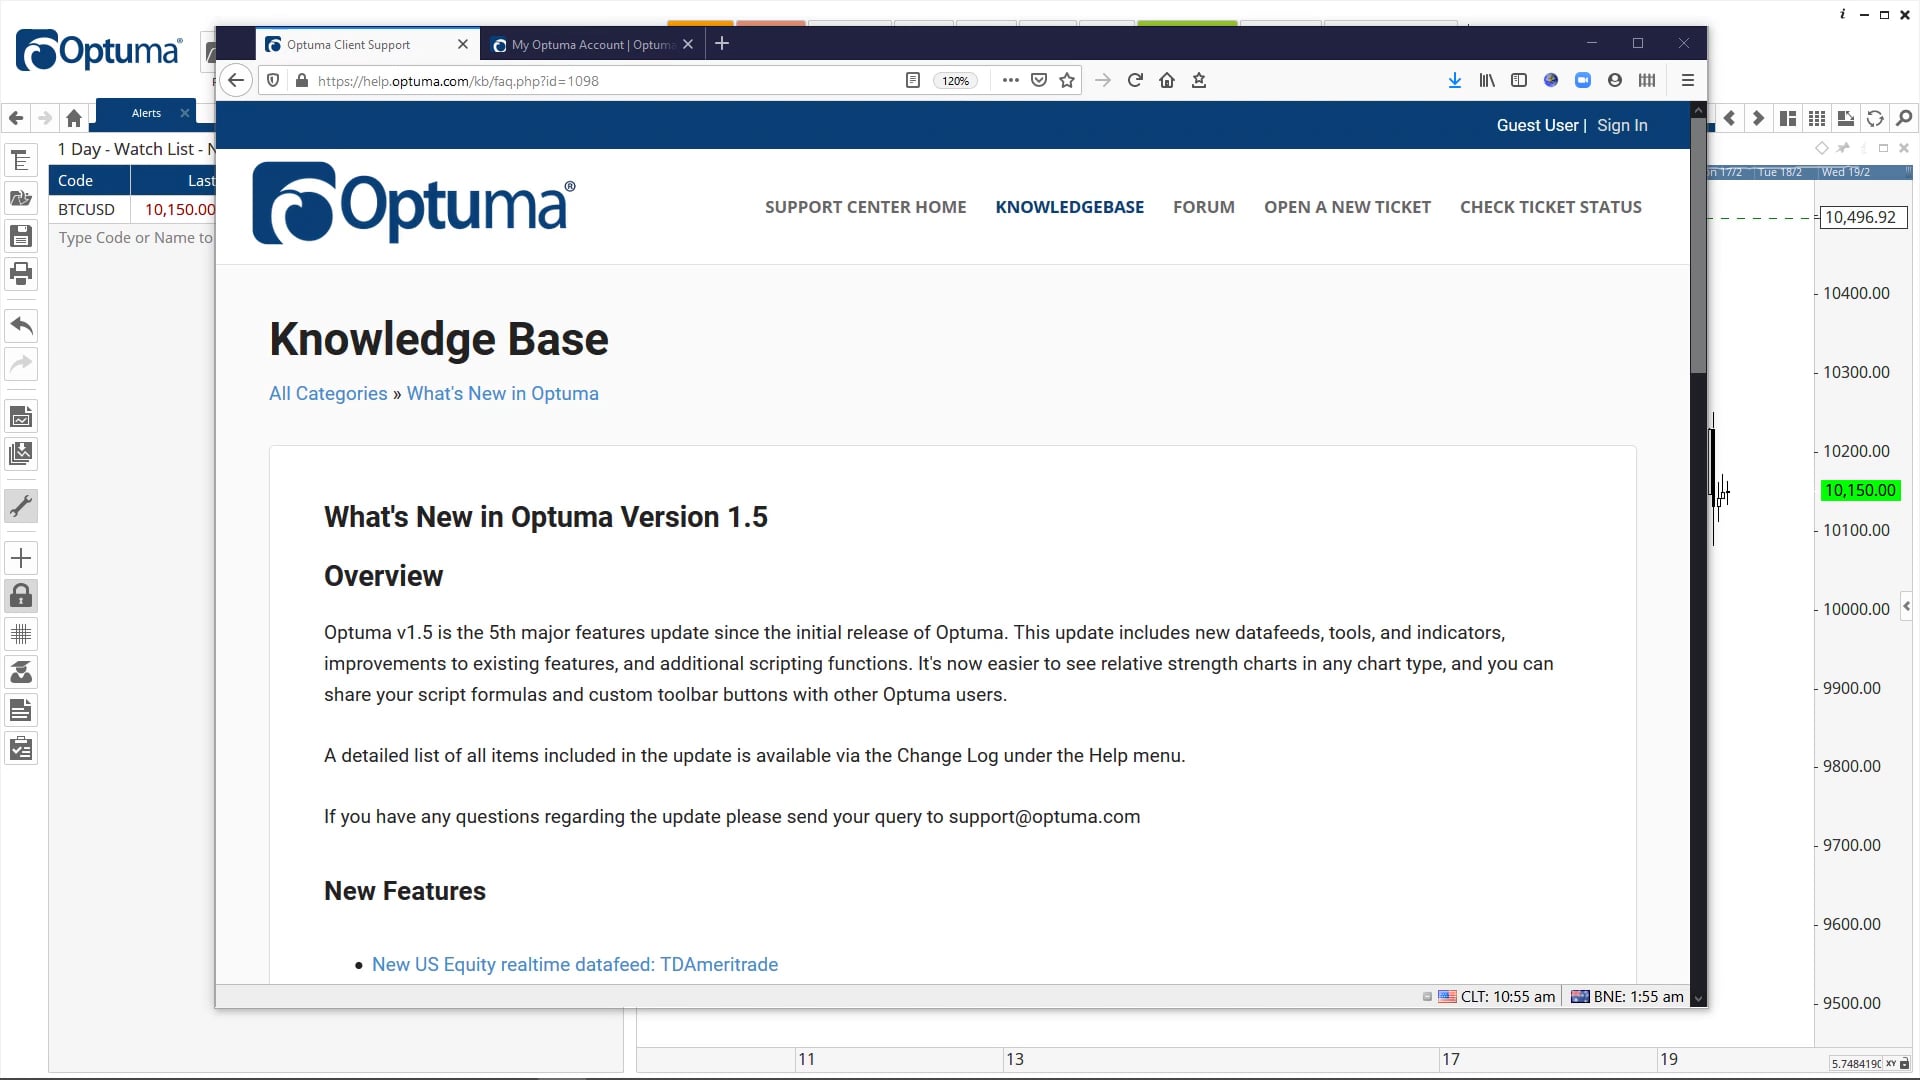Image resolution: width=1920 pixels, height=1080 pixels.
Task: Select the BTCUSD row in watch list
Action: [132, 209]
